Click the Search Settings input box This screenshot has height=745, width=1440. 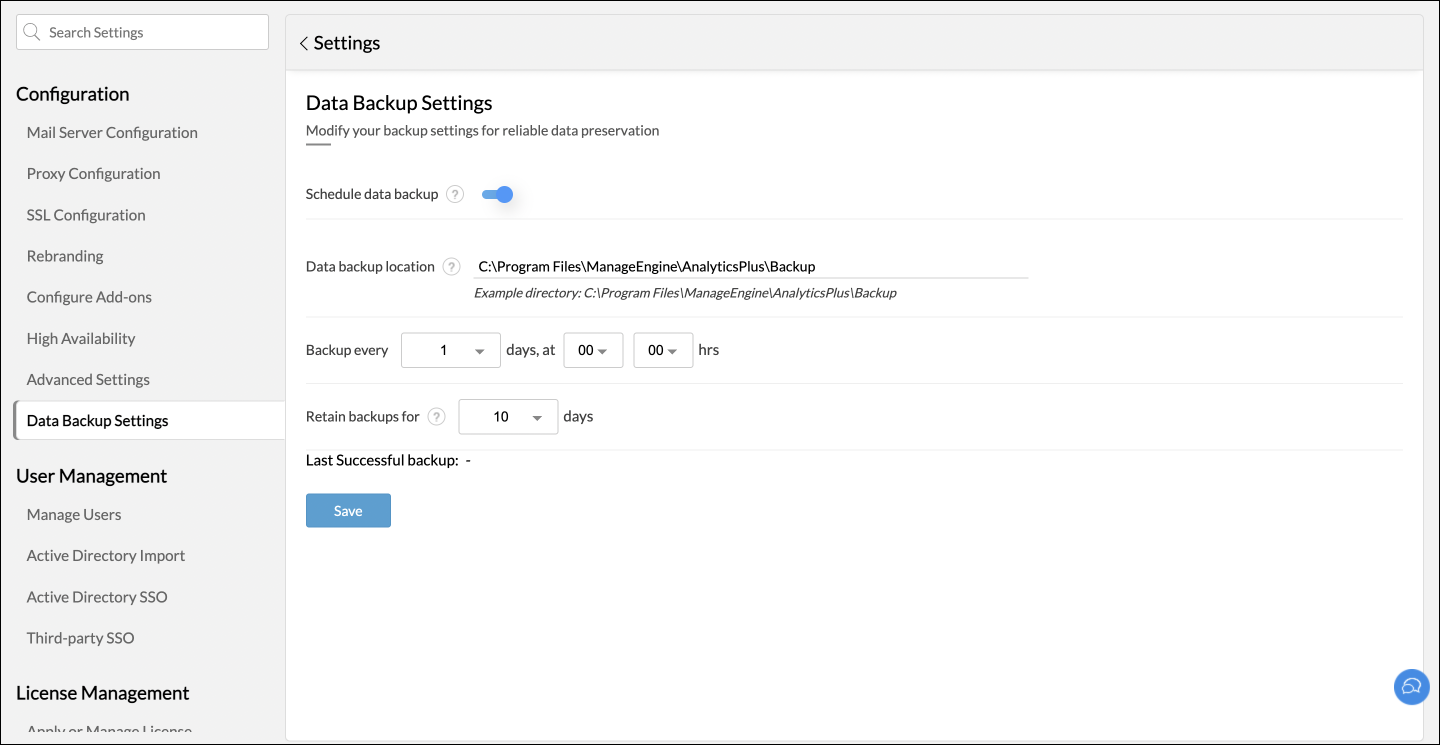click(x=150, y=32)
